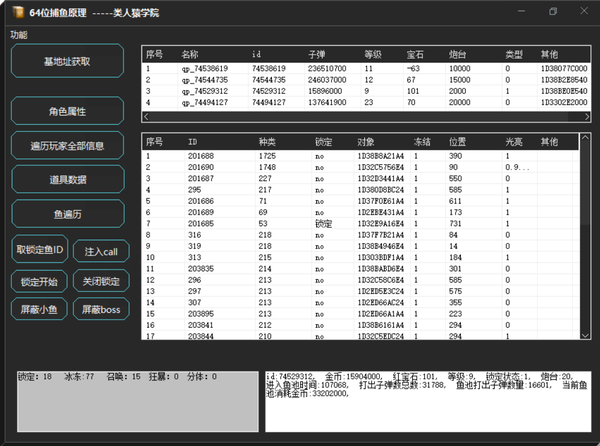This screenshot has height=446, width=600.
Task: Click the 取锁定鱼ID button
Action: point(40,248)
